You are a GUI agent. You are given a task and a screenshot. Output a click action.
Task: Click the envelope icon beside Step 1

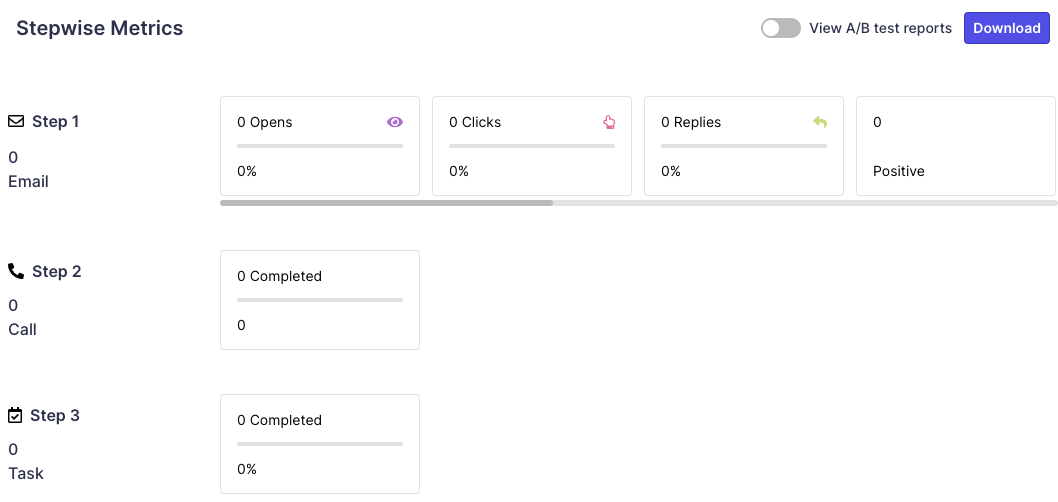16,121
